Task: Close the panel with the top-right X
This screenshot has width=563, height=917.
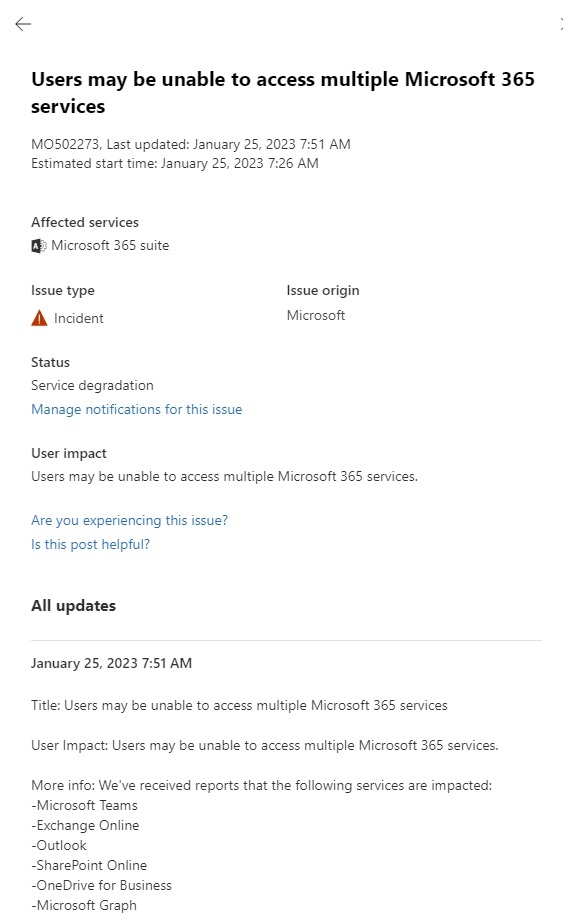Action: point(561,24)
